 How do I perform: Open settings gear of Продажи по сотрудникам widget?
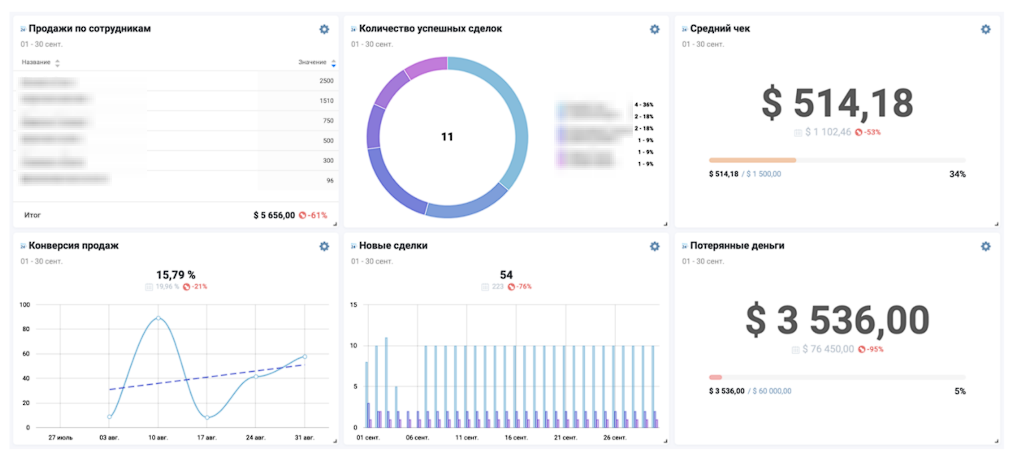coord(324,30)
